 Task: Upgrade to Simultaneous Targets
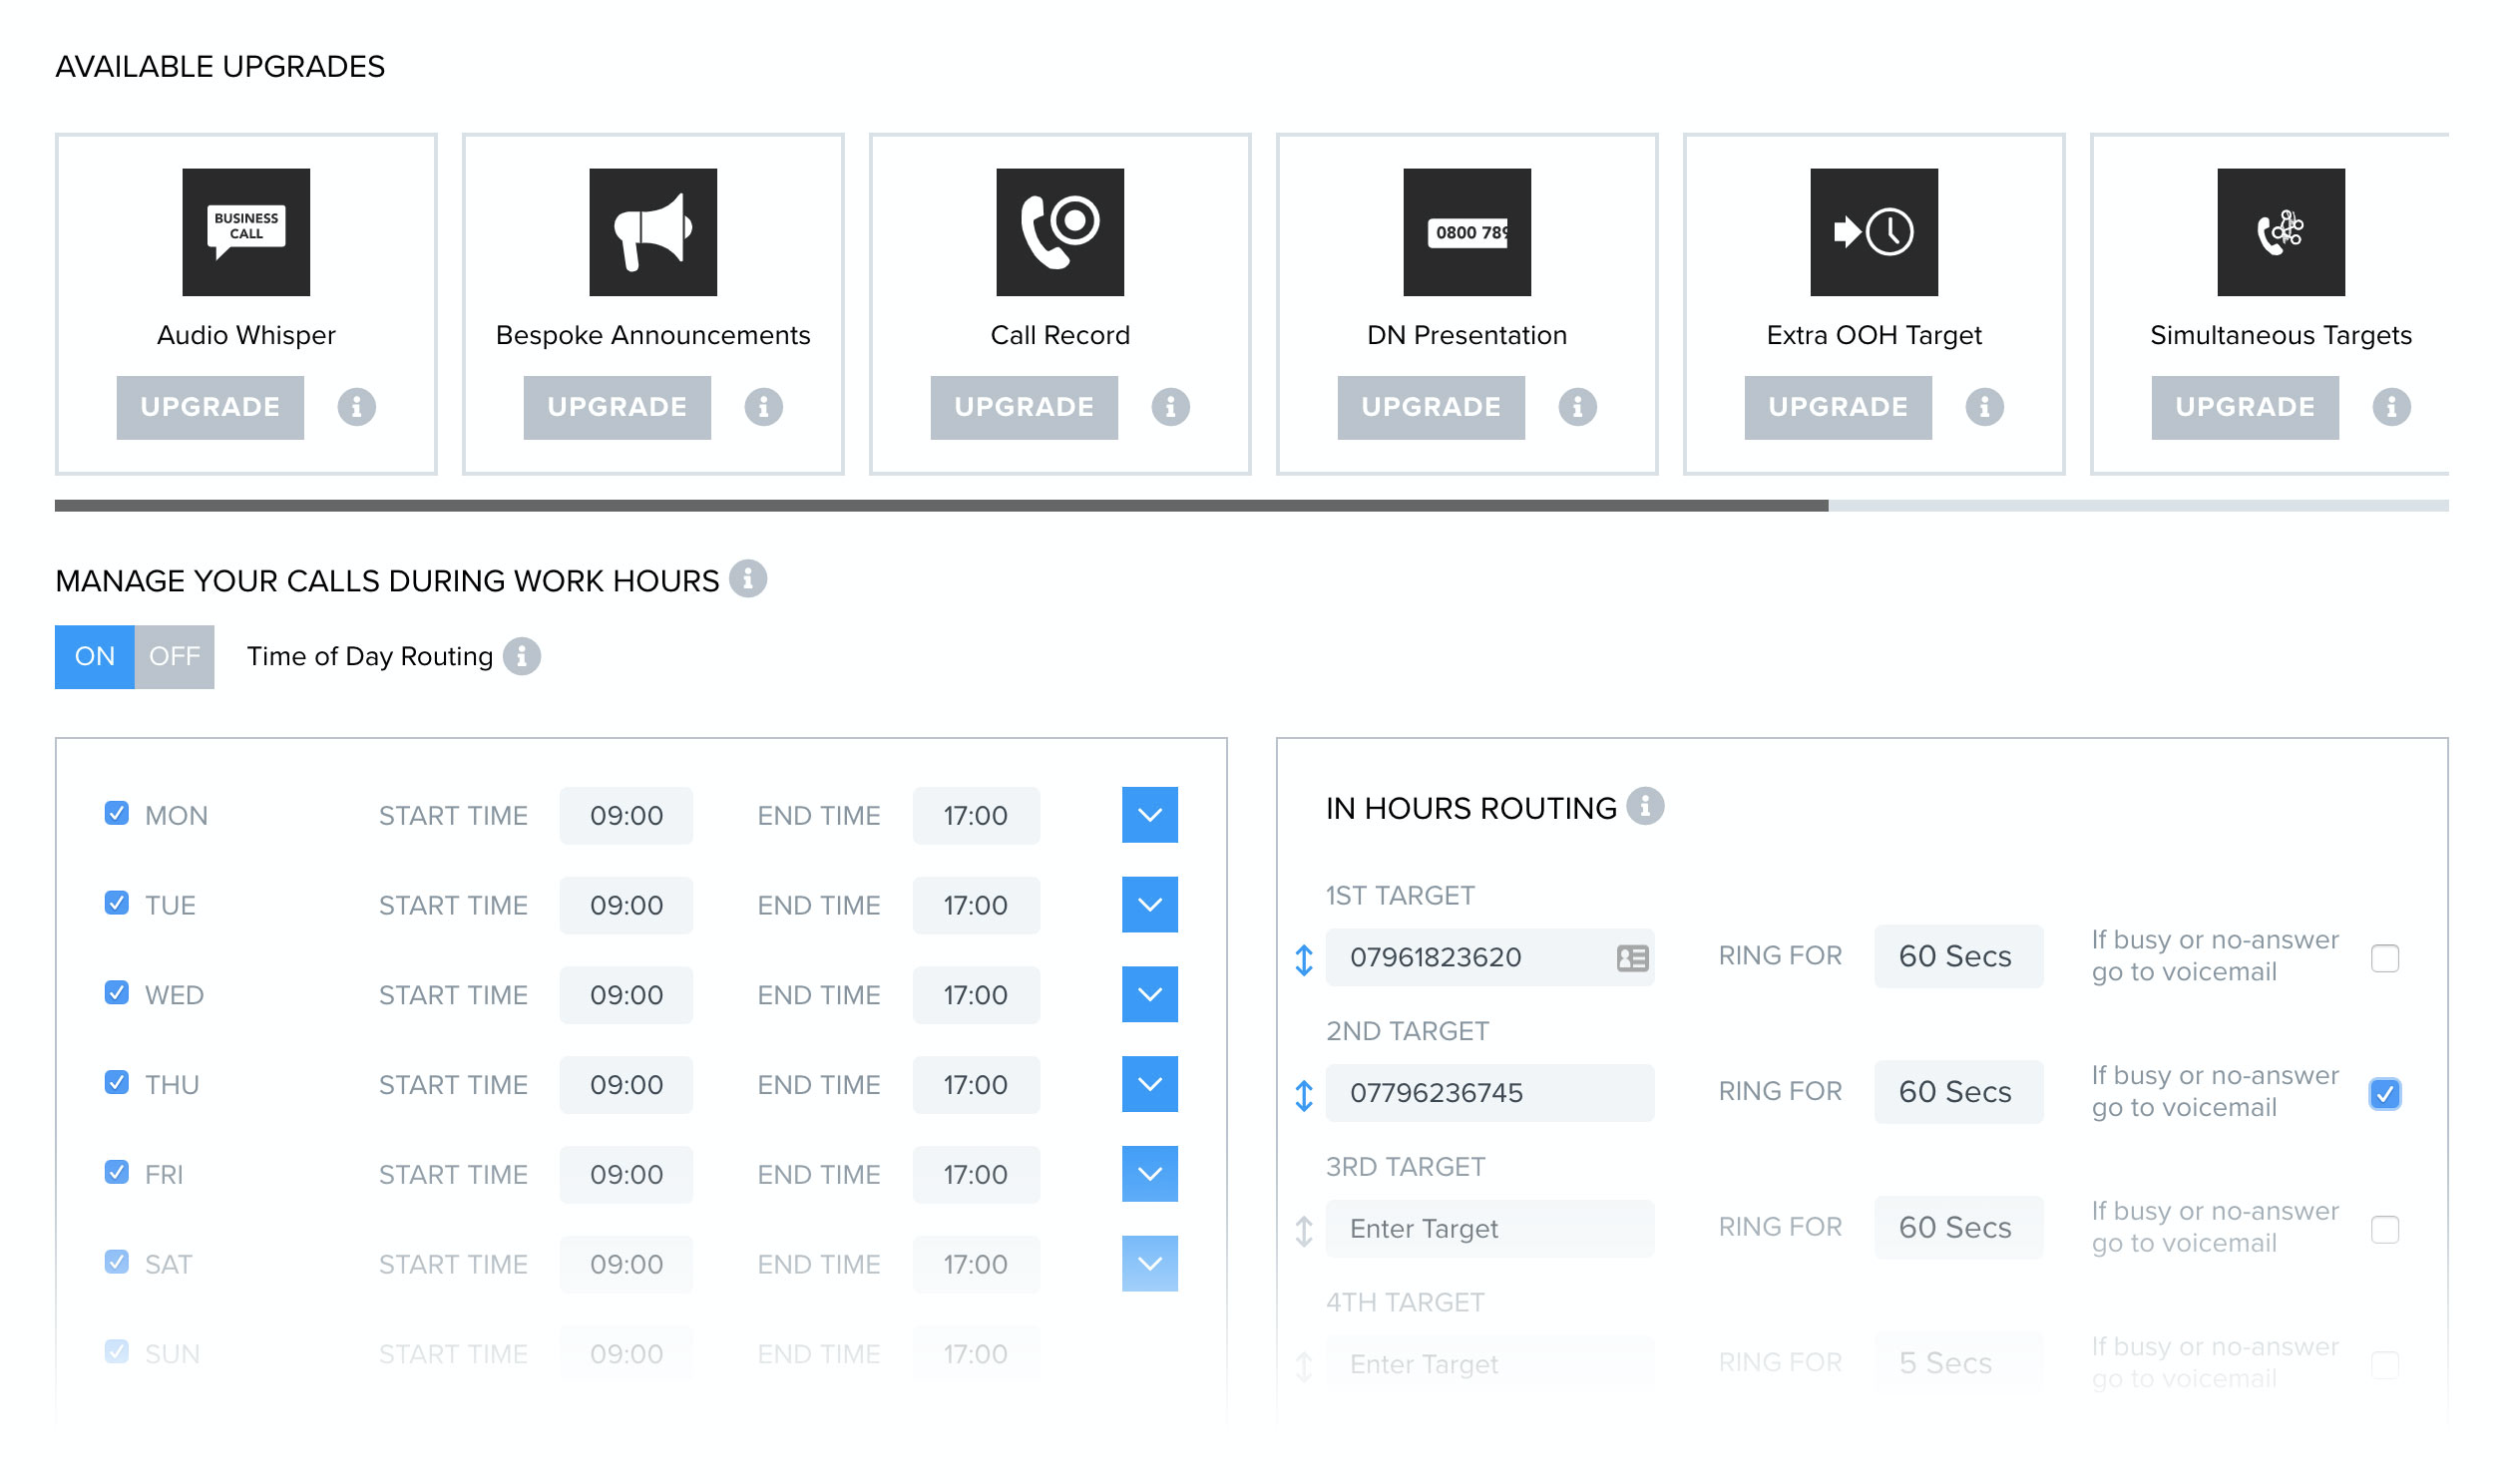pyautogui.click(x=2245, y=408)
